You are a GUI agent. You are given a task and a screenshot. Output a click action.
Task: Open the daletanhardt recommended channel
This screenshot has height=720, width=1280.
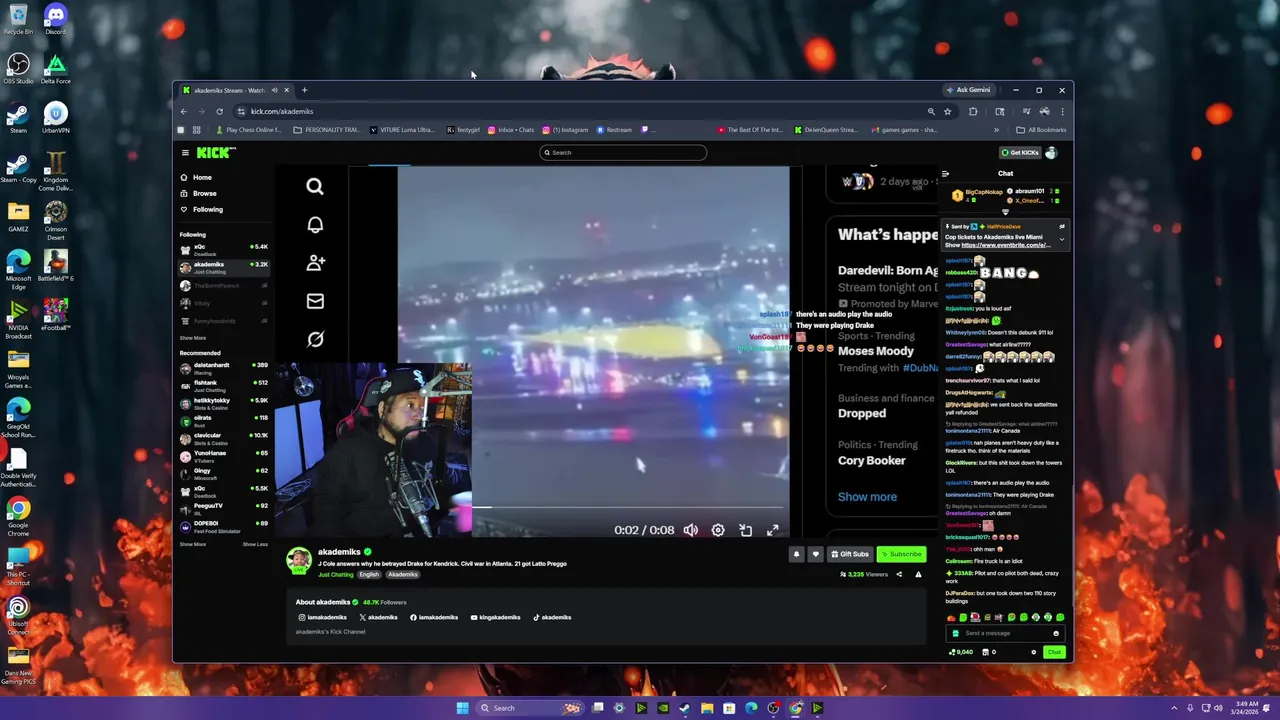coord(224,367)
